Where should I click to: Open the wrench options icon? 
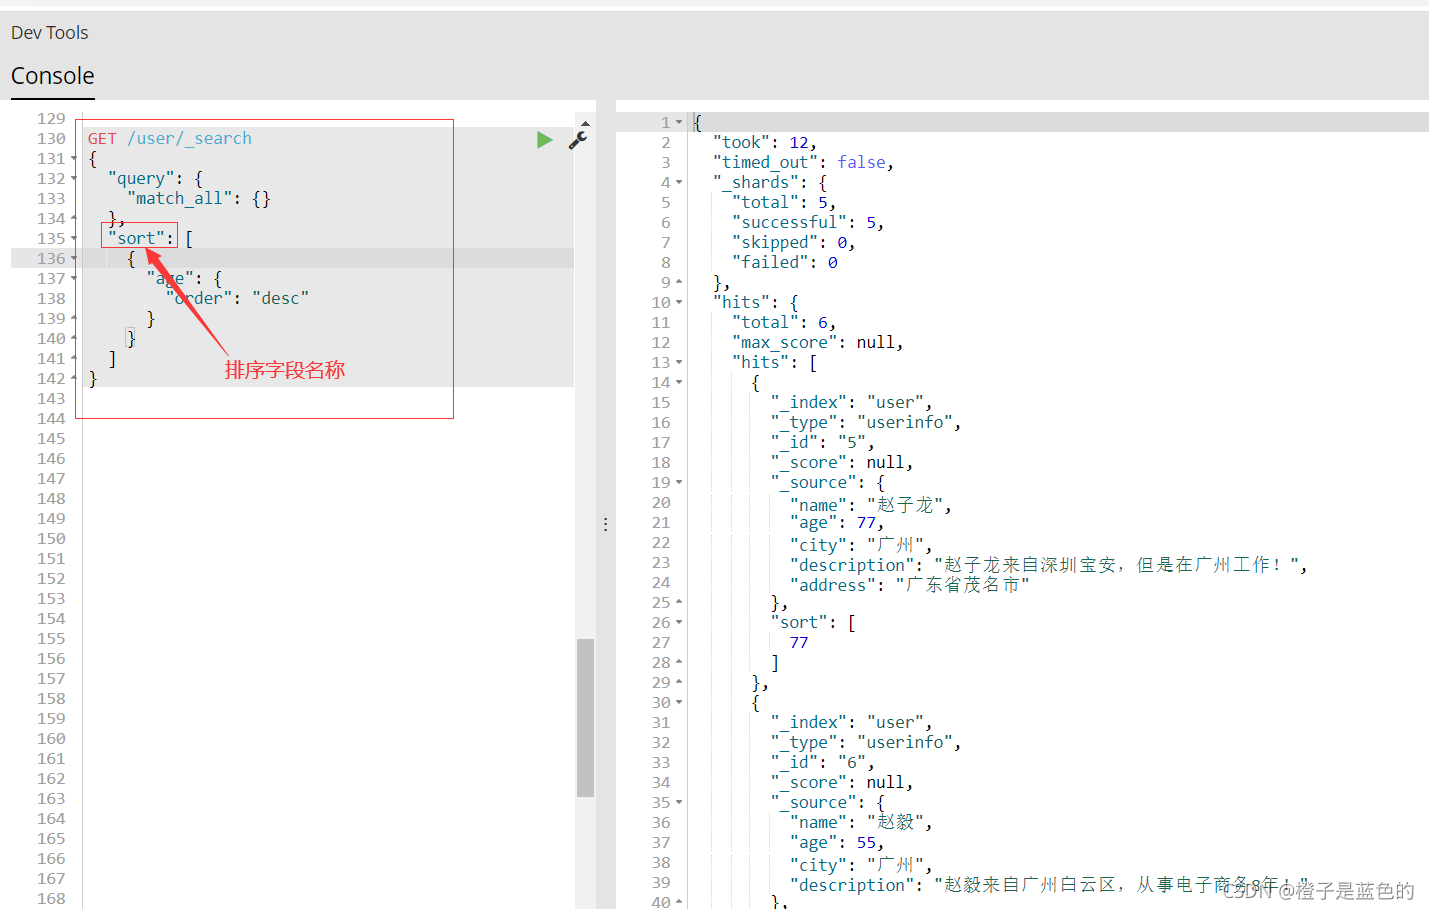578,140
